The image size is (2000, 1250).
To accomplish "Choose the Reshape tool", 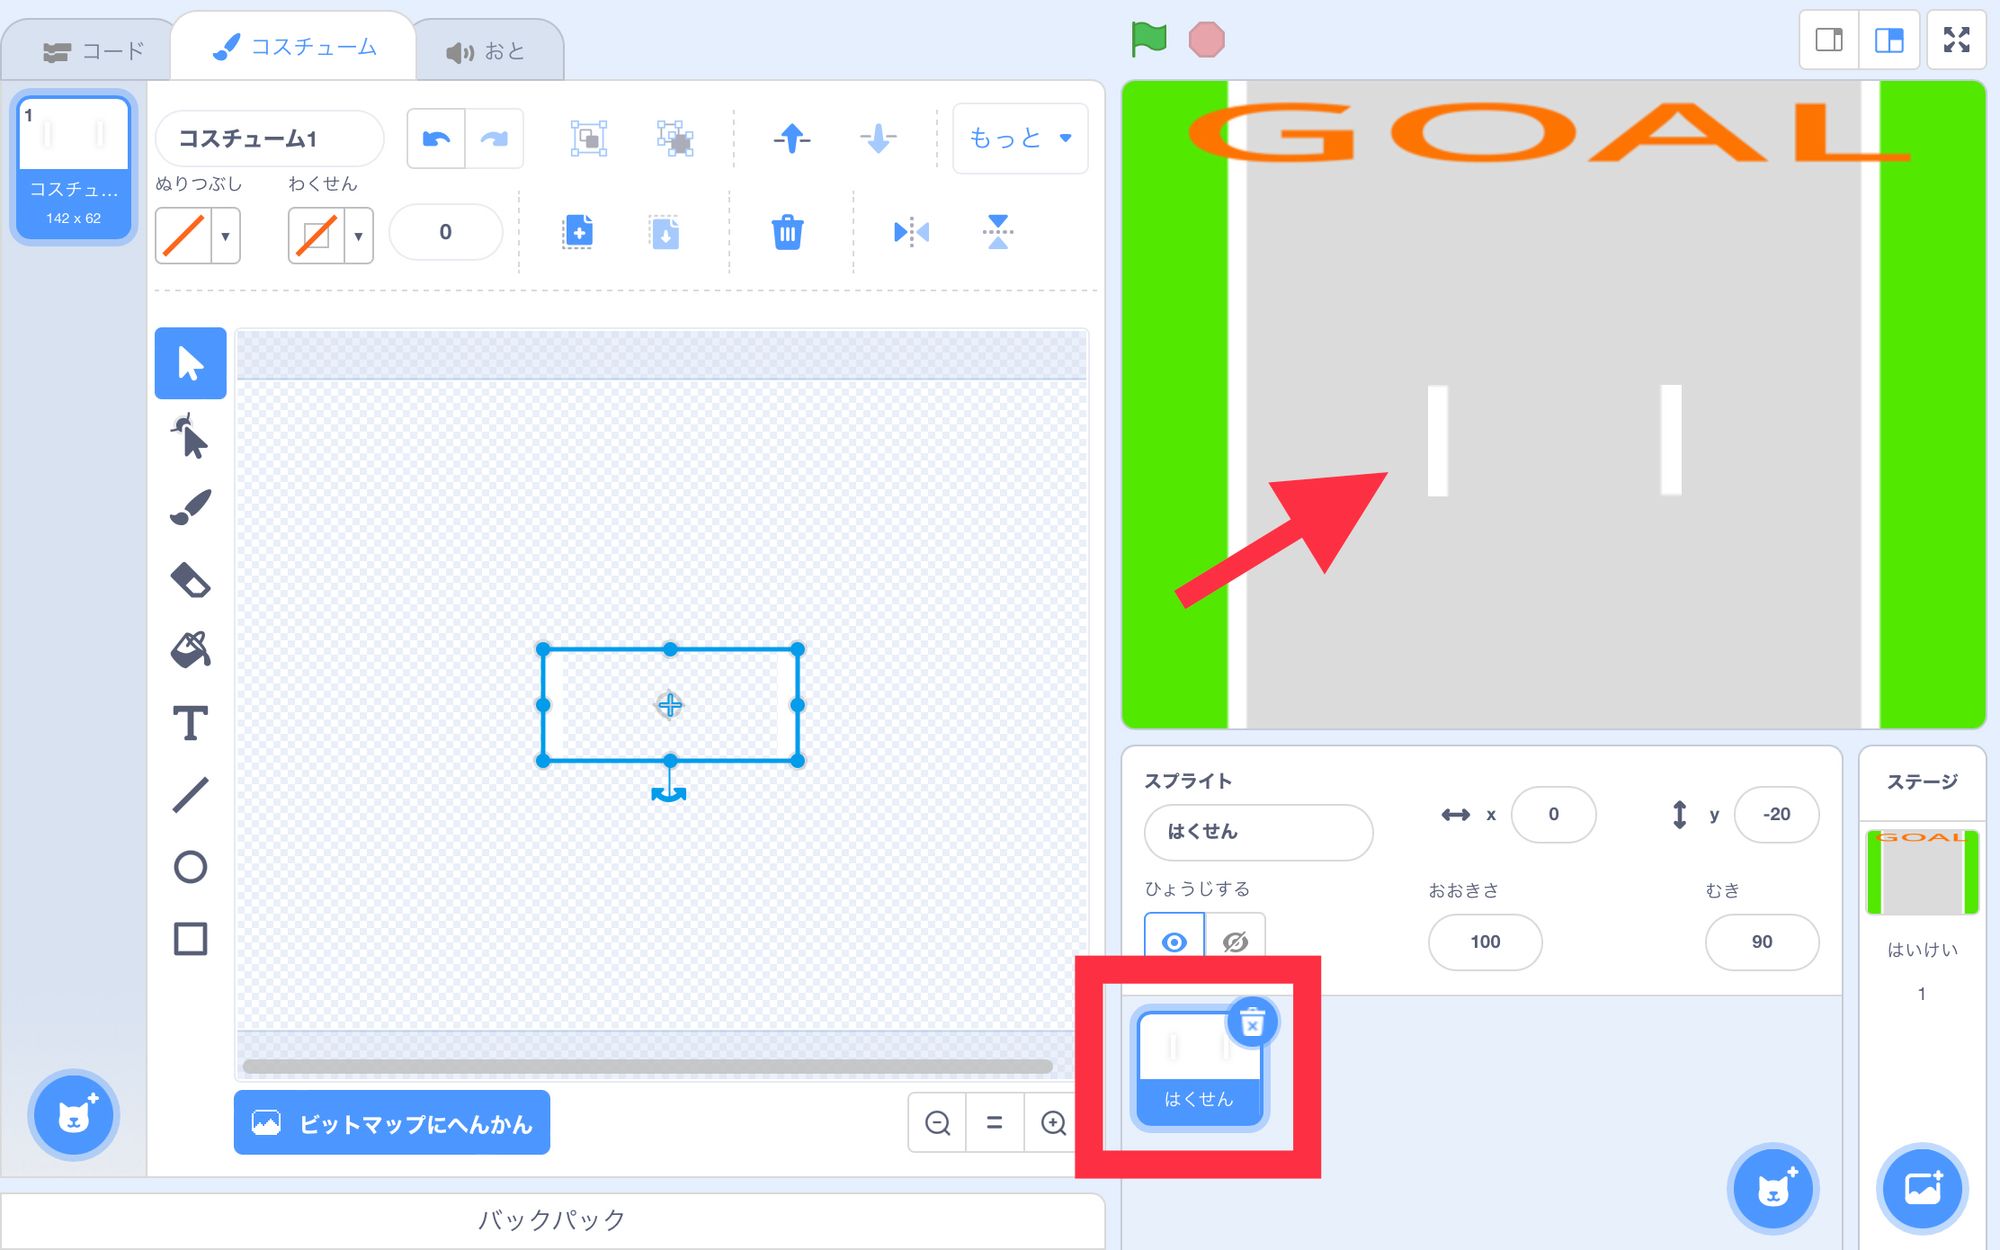I will [190, 436].
